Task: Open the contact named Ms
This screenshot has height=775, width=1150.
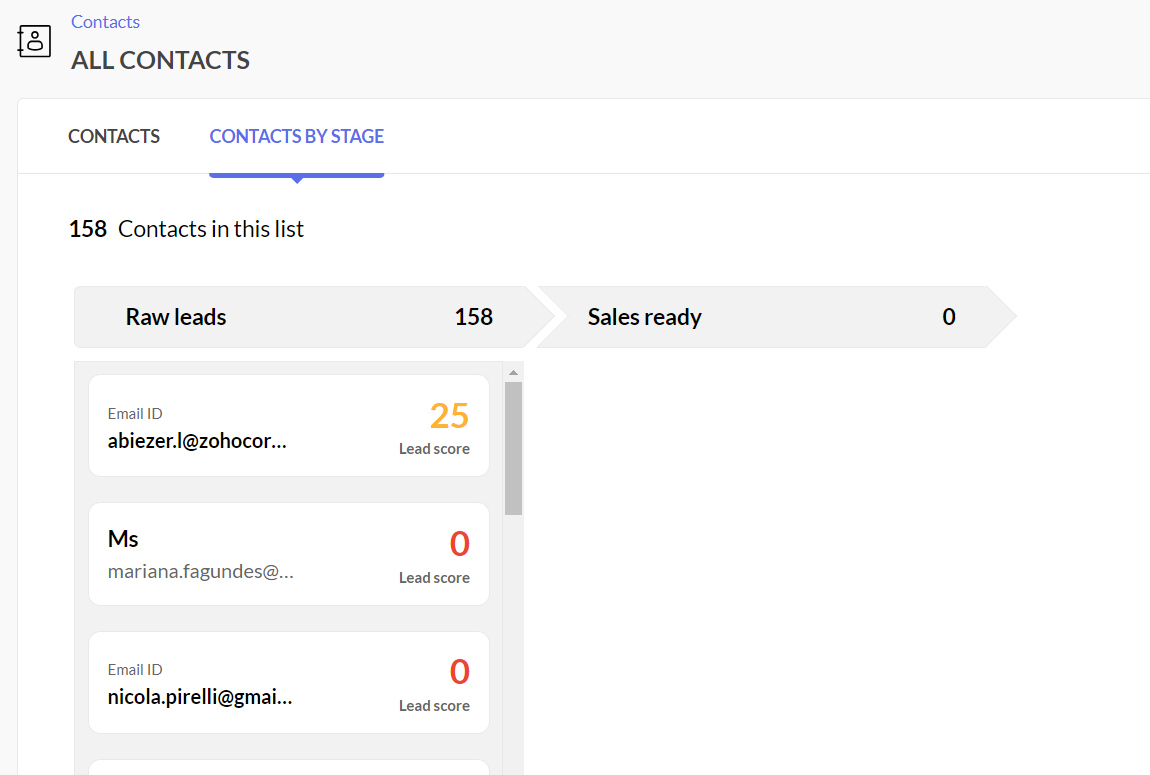Action: tap(123, 539)
